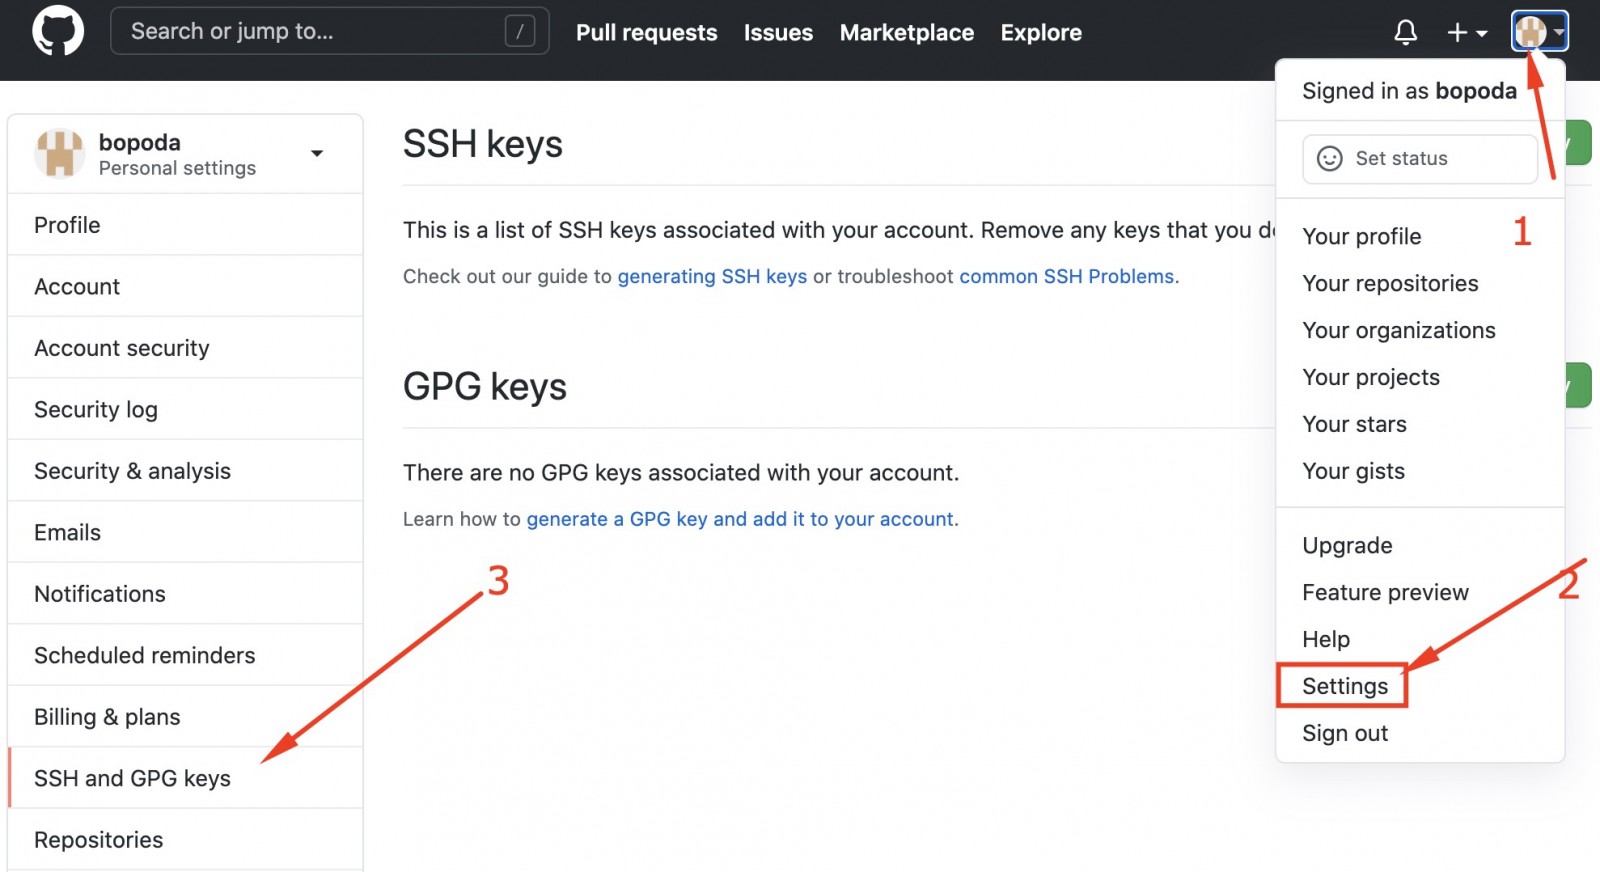
Task: Open the caret dropdown beside the avatar
Action: point(1561,30)
